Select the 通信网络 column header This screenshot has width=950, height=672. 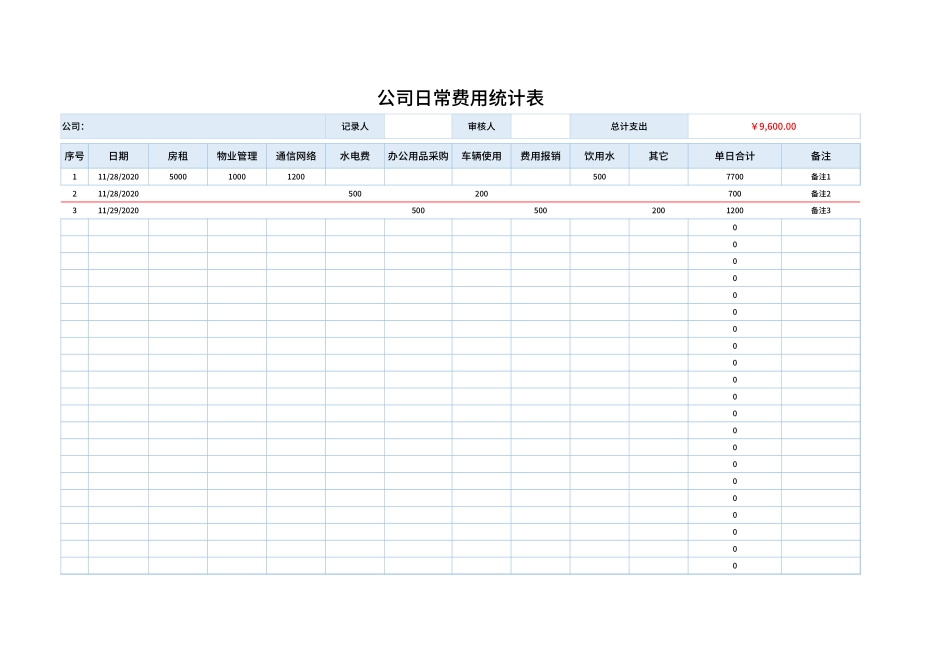(296, 155)
